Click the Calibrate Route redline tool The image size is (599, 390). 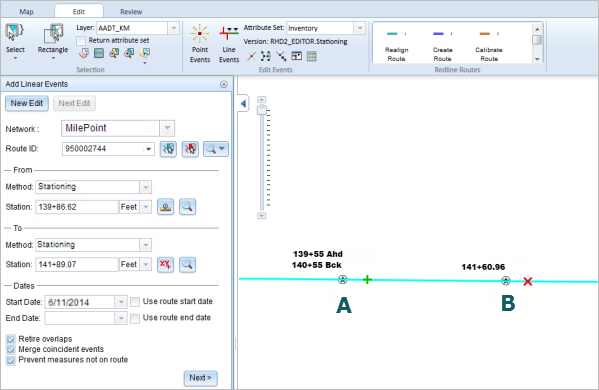tap(489, 45)
